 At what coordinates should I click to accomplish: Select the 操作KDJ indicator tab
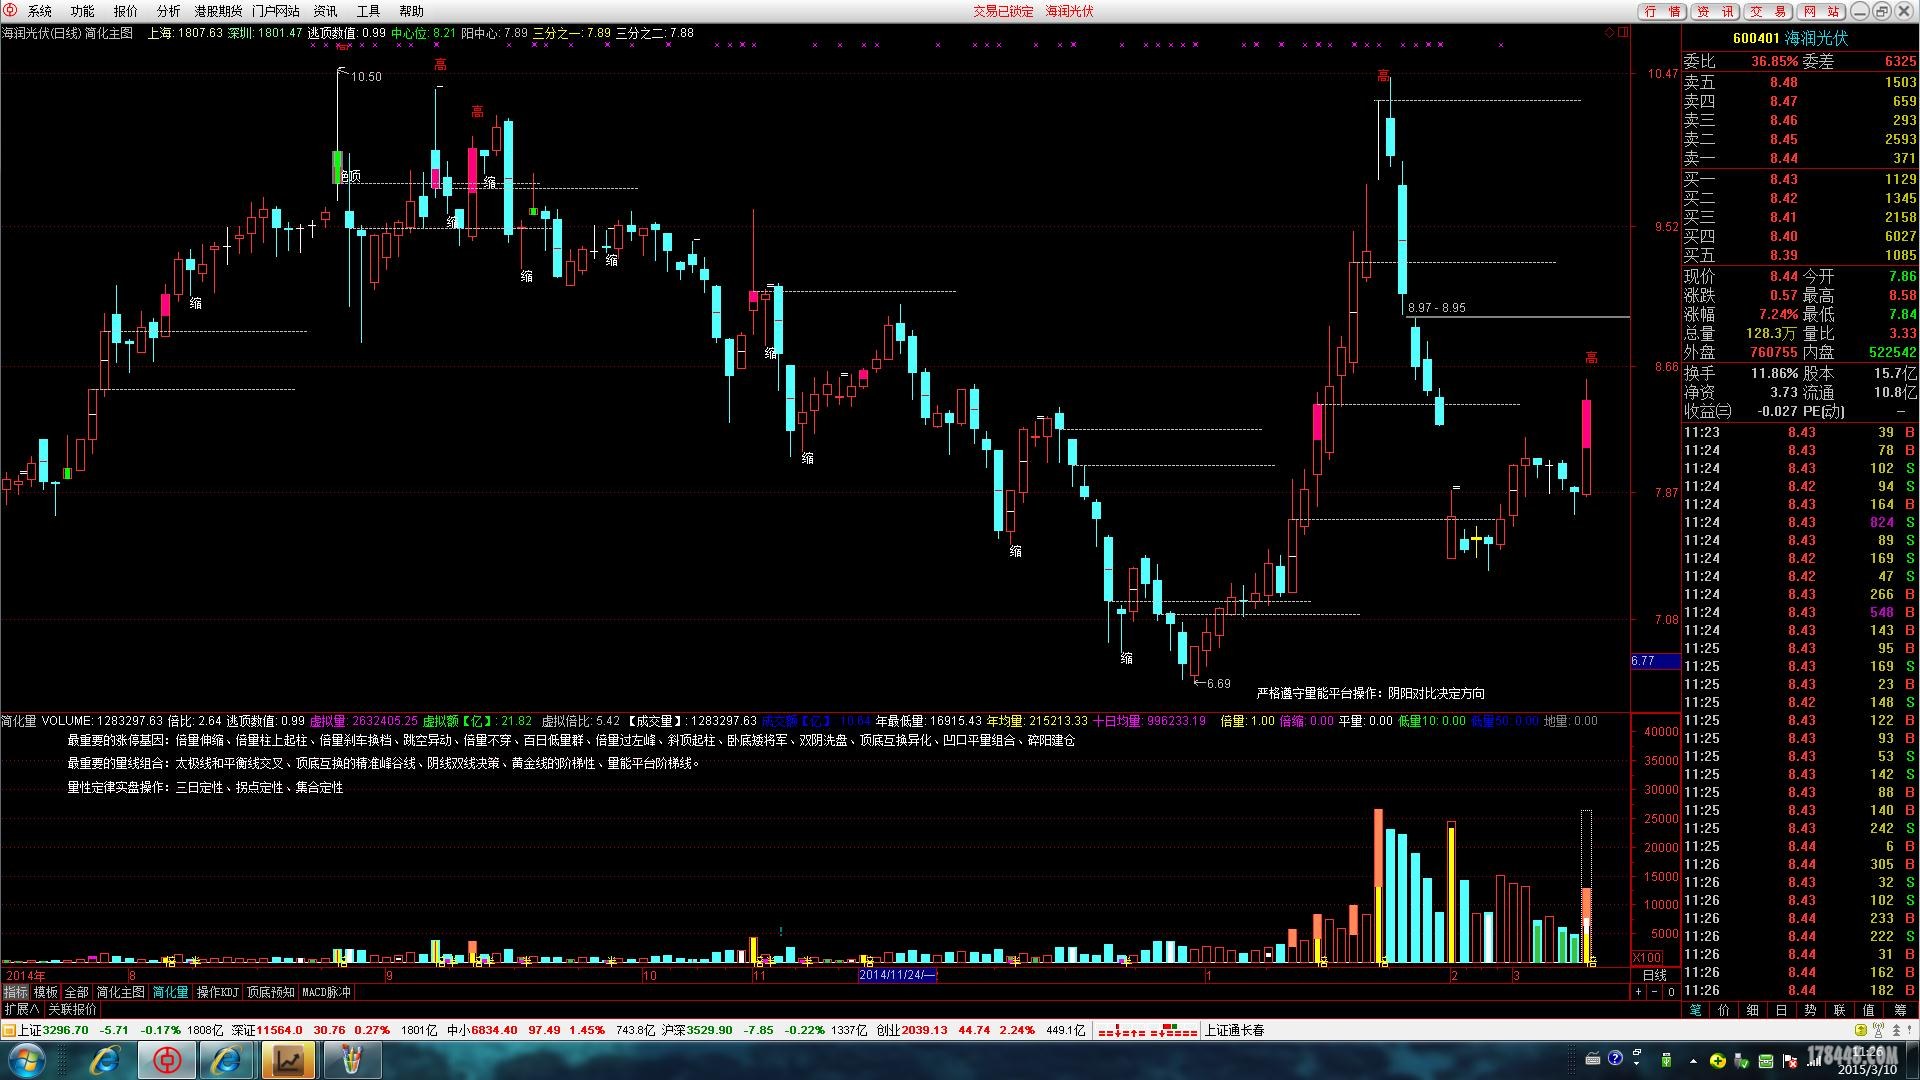(218, 992)
